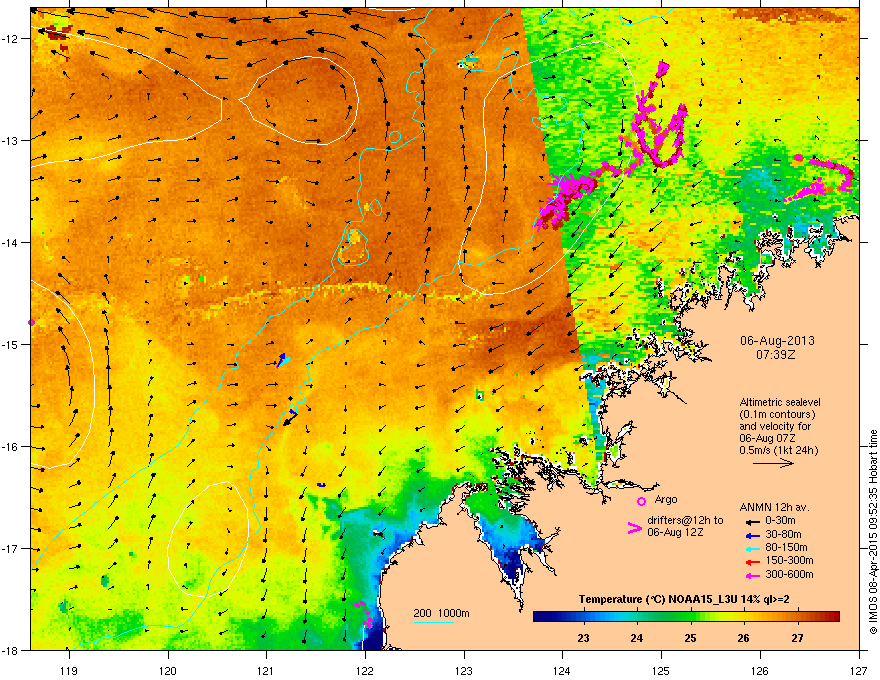Click the longitude axis label 119

69,670
